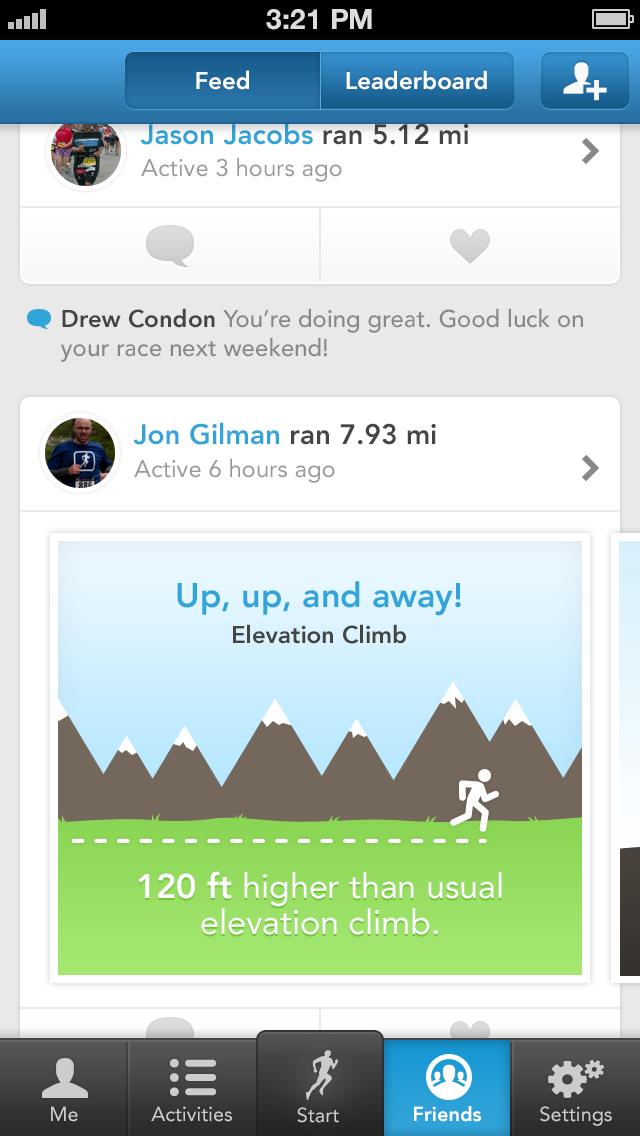The height and width of the screenshot is (1136, 640).
Task: Tap Drew Condon's comment speech bubble icon
Action: (x=39, y=320)
